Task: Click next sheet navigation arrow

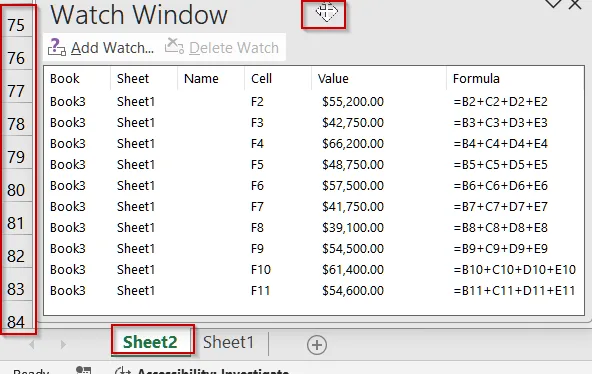Action: click(63, 344)
